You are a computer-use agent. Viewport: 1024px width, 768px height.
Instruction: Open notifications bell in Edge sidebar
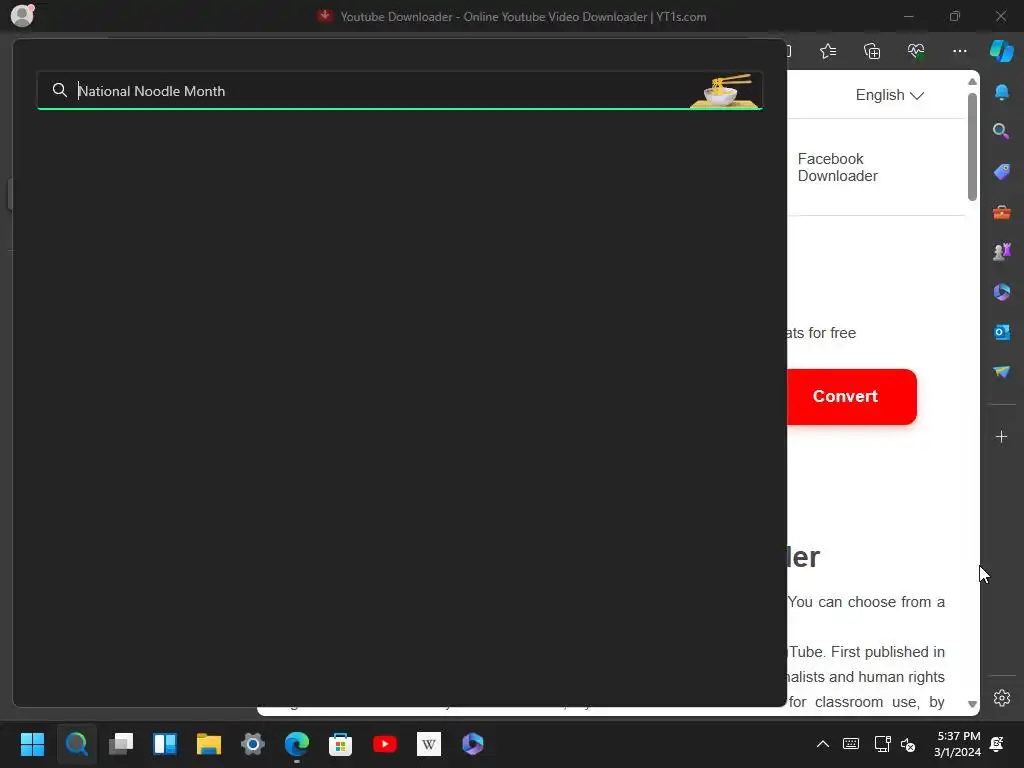pos(1001,91)
